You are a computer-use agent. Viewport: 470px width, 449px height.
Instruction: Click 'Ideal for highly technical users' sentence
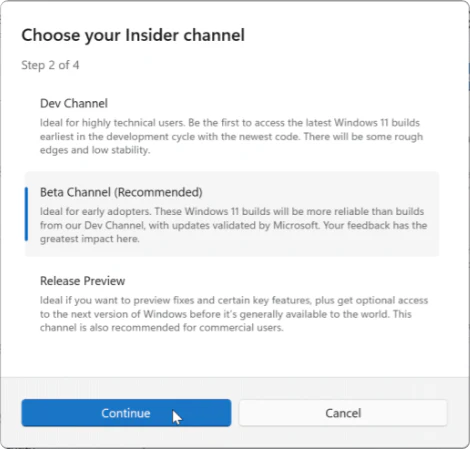pos(112,123)
